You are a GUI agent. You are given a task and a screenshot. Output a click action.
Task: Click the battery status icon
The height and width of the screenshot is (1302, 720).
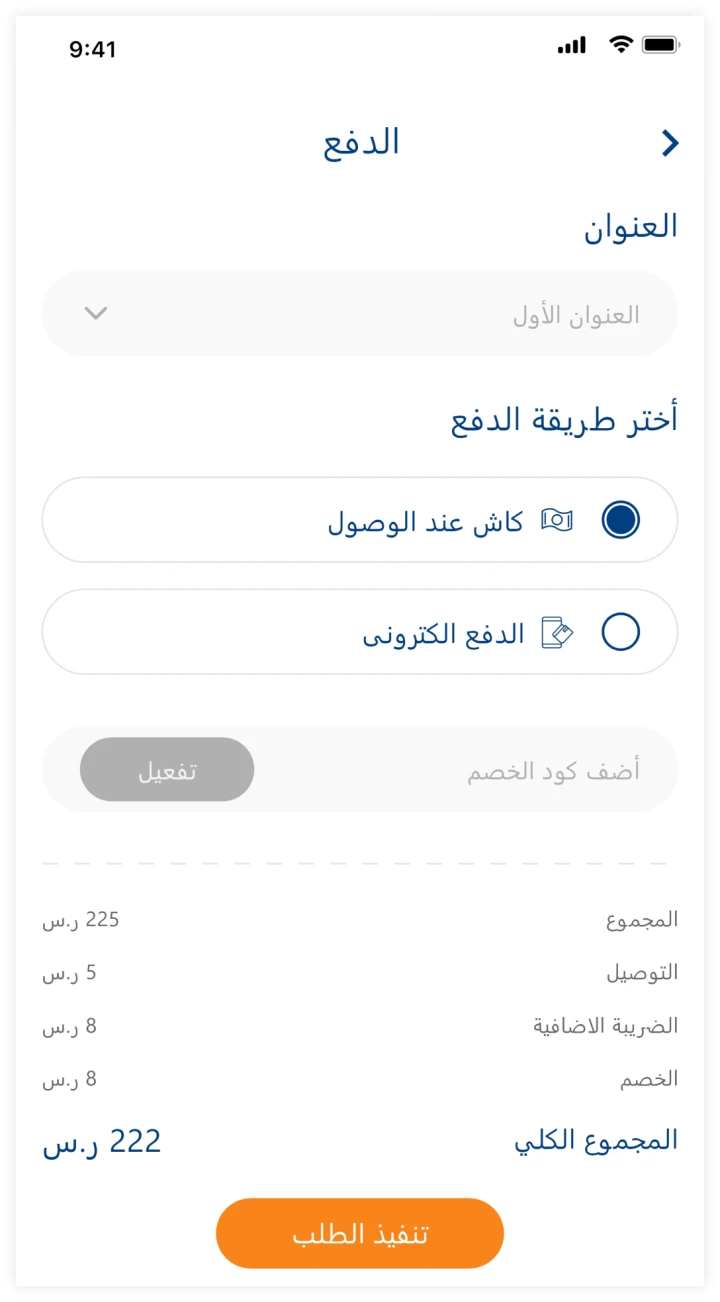click(x=661, y=45)
